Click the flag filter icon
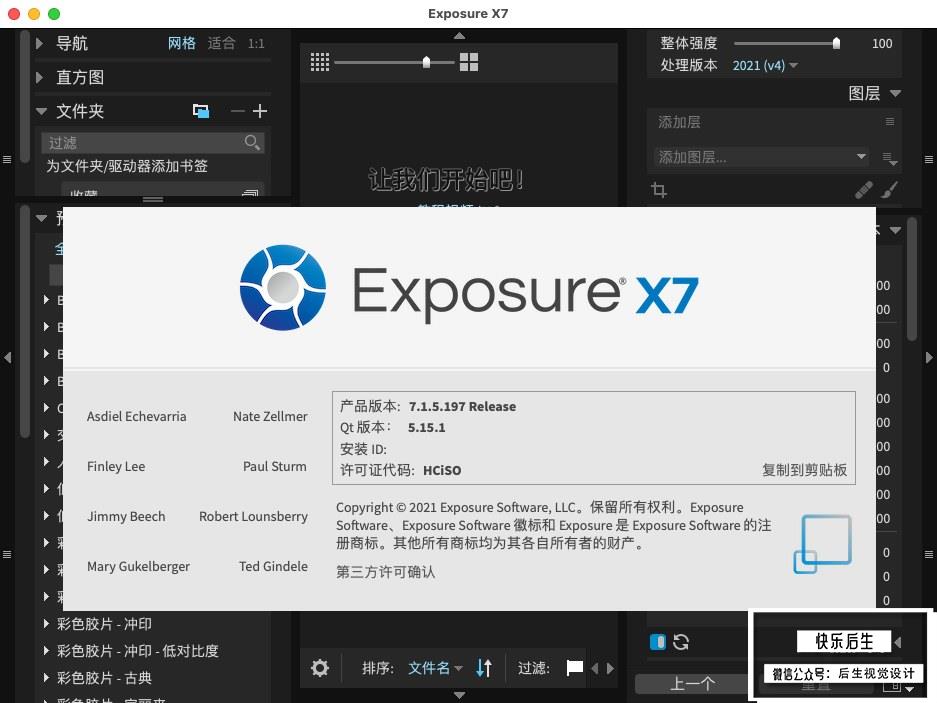The image size is (937, 703). pyautogui.click(x=575, y=668)
